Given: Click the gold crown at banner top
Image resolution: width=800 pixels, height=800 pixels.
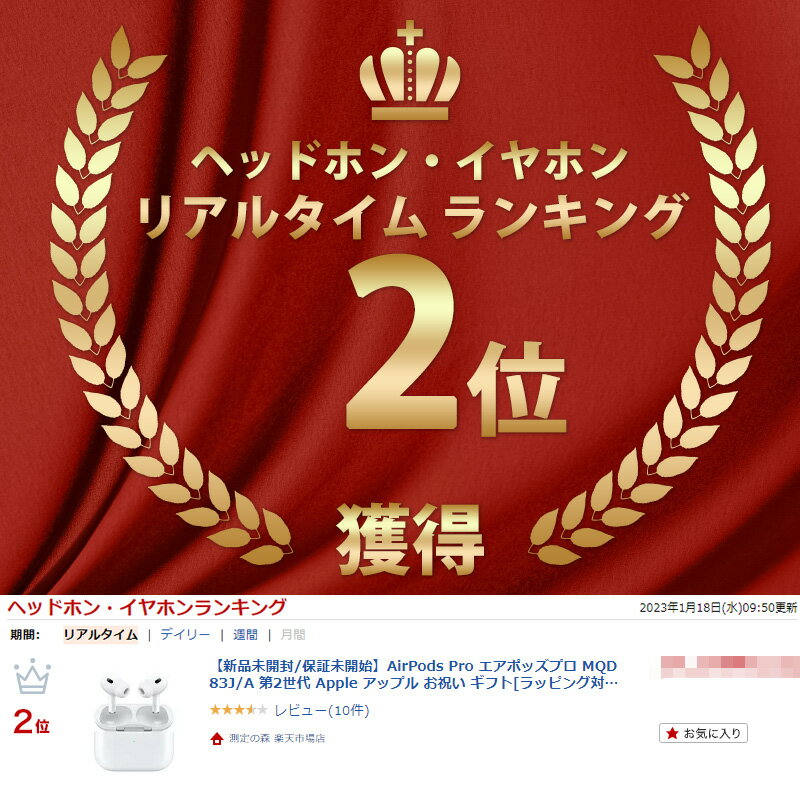Looking at the screenshot, I should [x=410, y=70].
